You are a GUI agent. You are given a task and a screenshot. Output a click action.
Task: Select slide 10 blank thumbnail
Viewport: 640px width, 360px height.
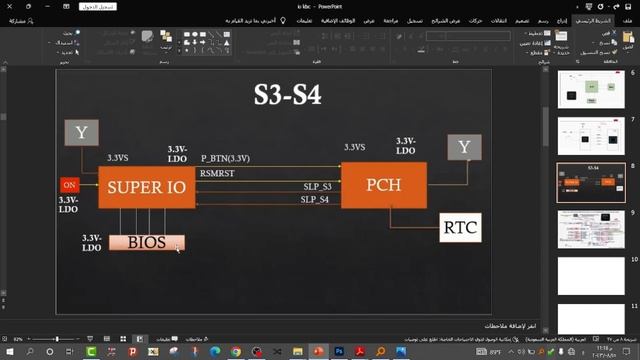click(x=591, y=276)
